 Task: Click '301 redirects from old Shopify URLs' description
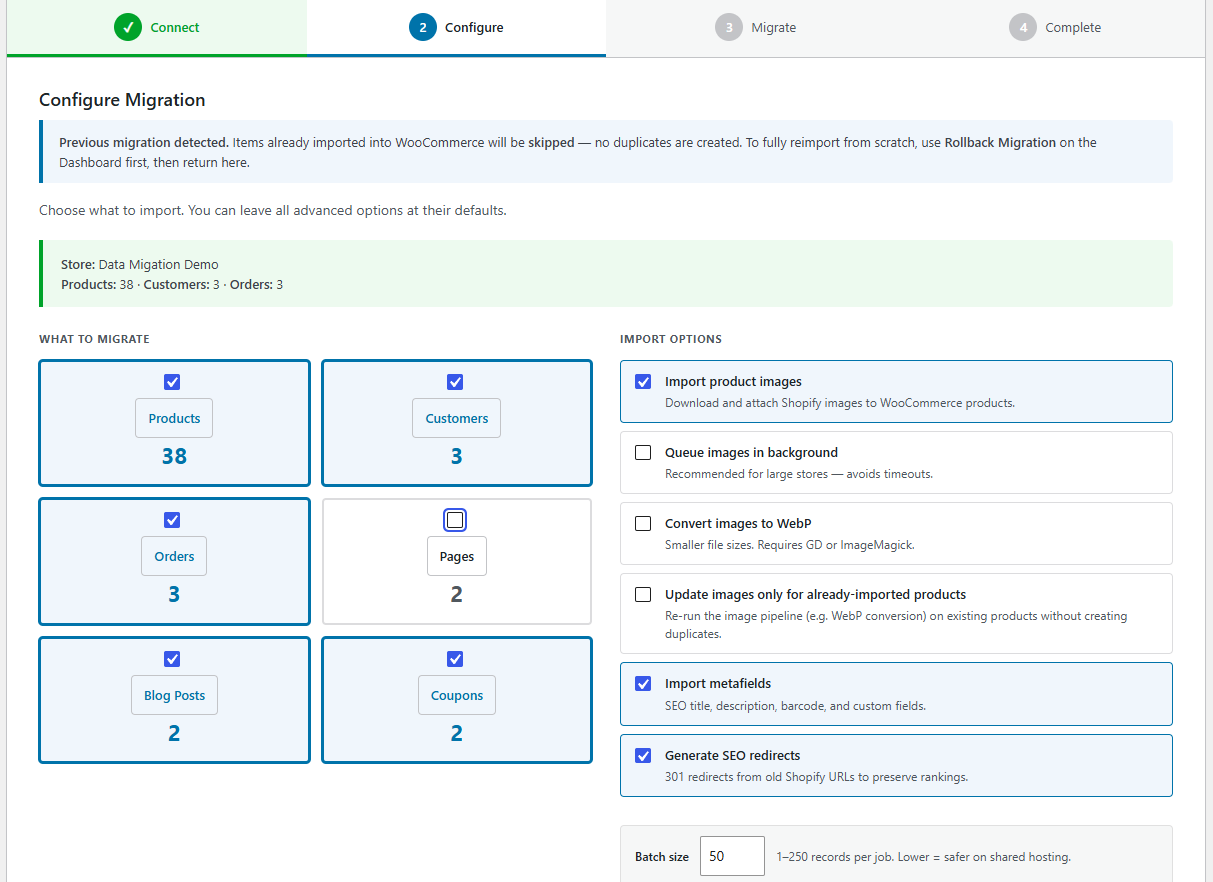click(817, 777)
